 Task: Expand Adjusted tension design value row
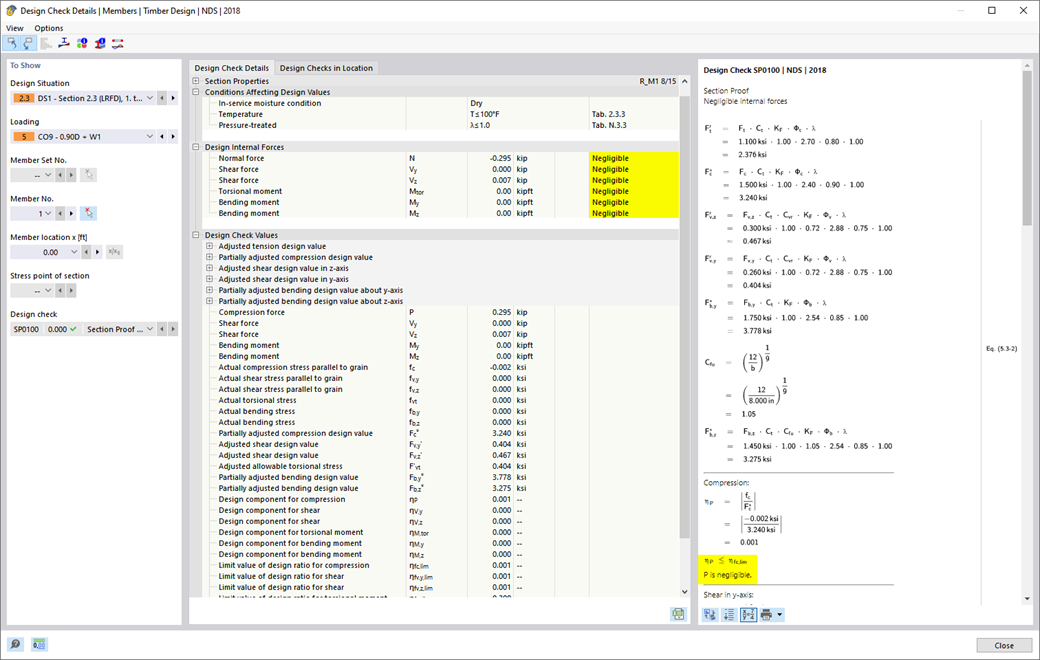point(210,246)
